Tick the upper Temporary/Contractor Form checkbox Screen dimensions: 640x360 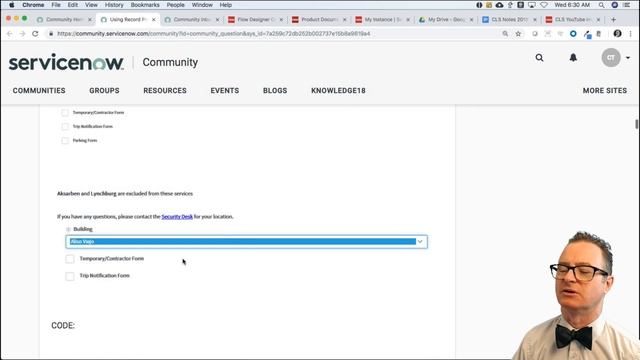pyautogui.click(x=65, y=113)
